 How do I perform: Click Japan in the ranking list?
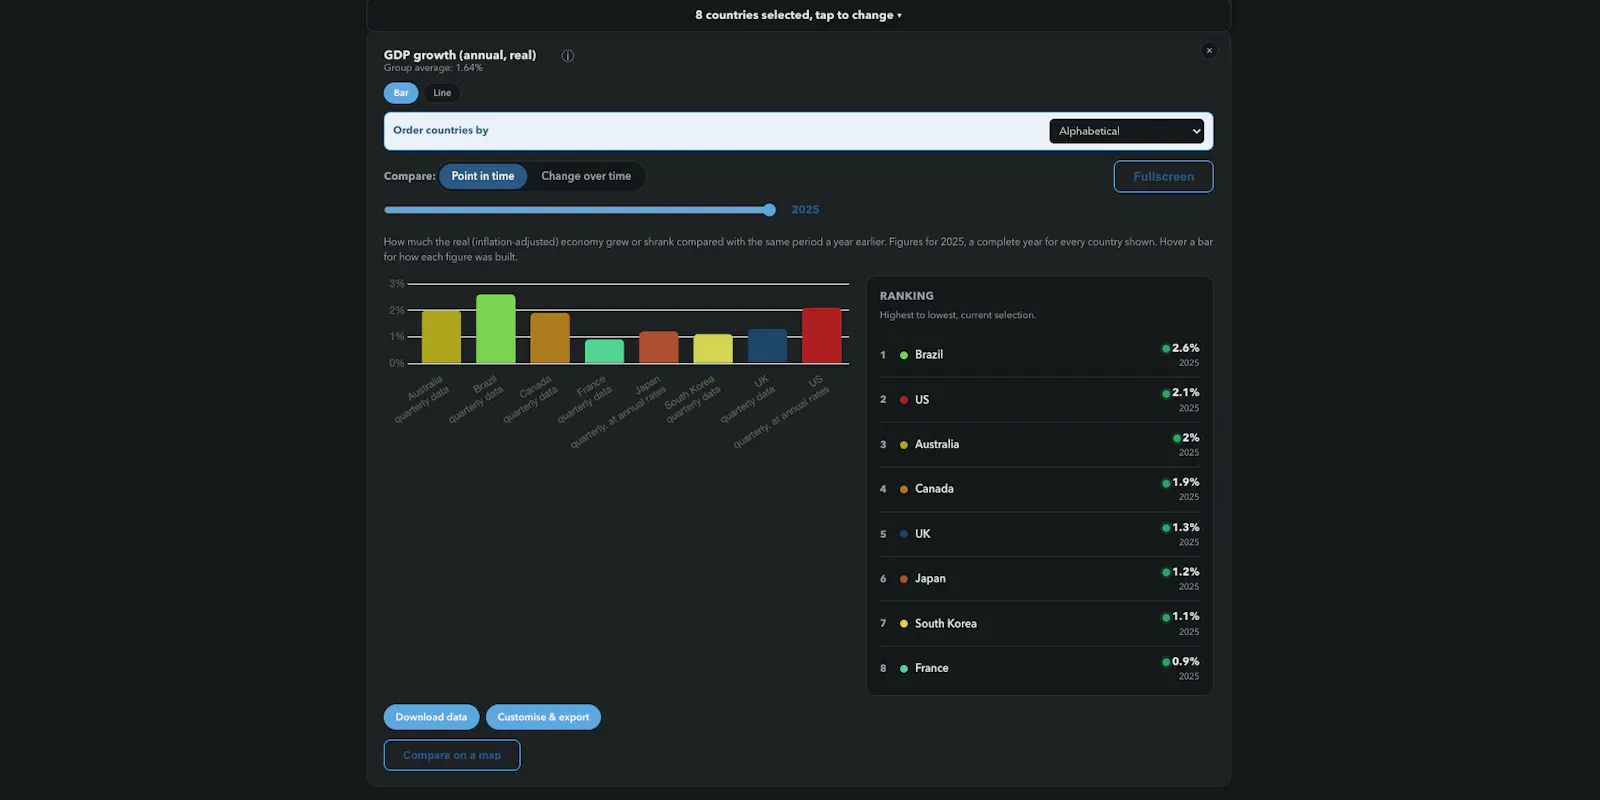(x=1039, y=579)
